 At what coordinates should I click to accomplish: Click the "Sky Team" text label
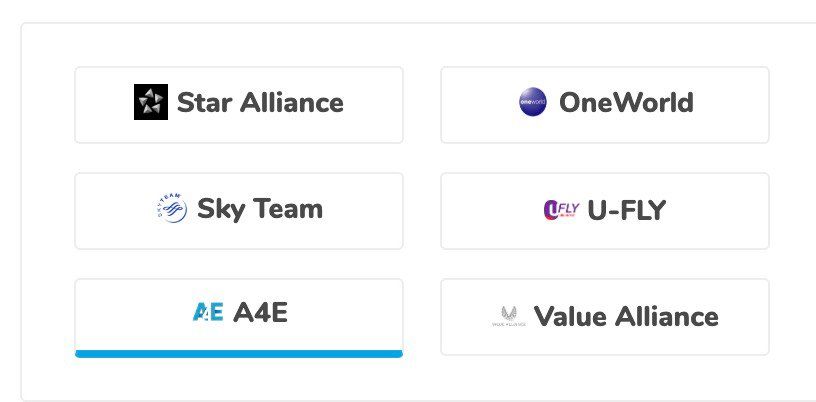(260, 209)
